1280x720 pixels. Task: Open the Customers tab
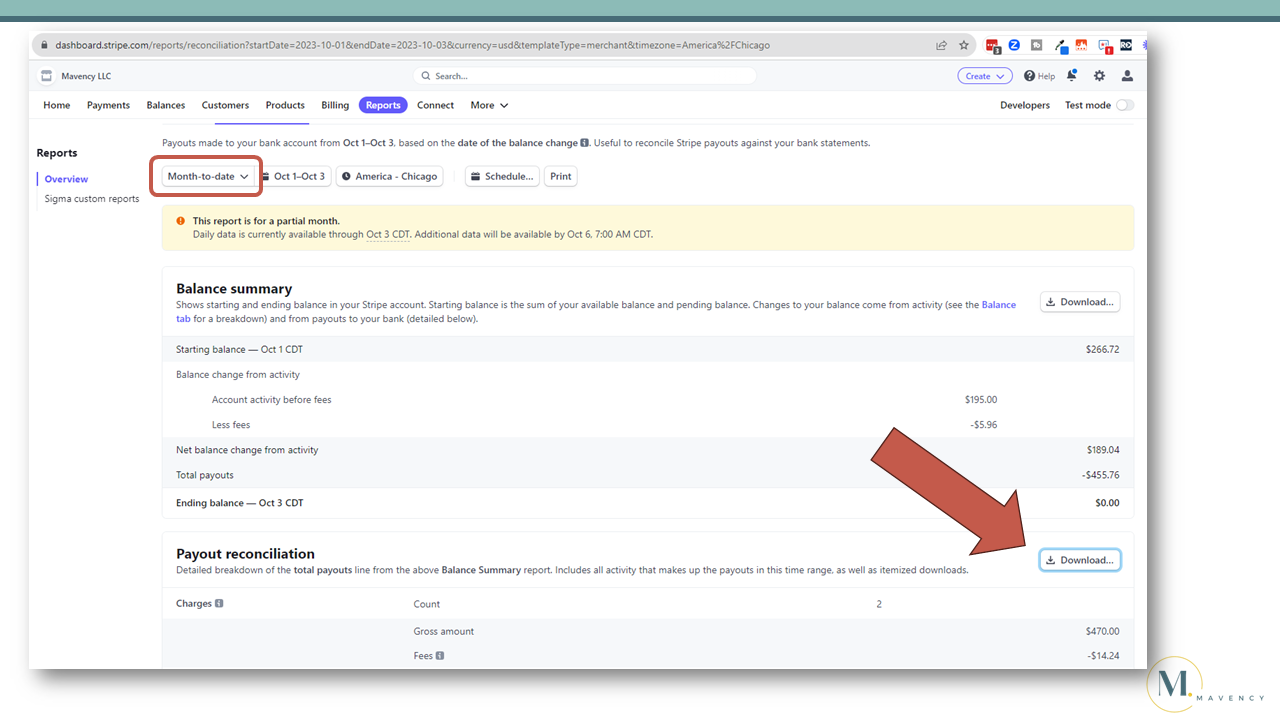pos(225,105)
